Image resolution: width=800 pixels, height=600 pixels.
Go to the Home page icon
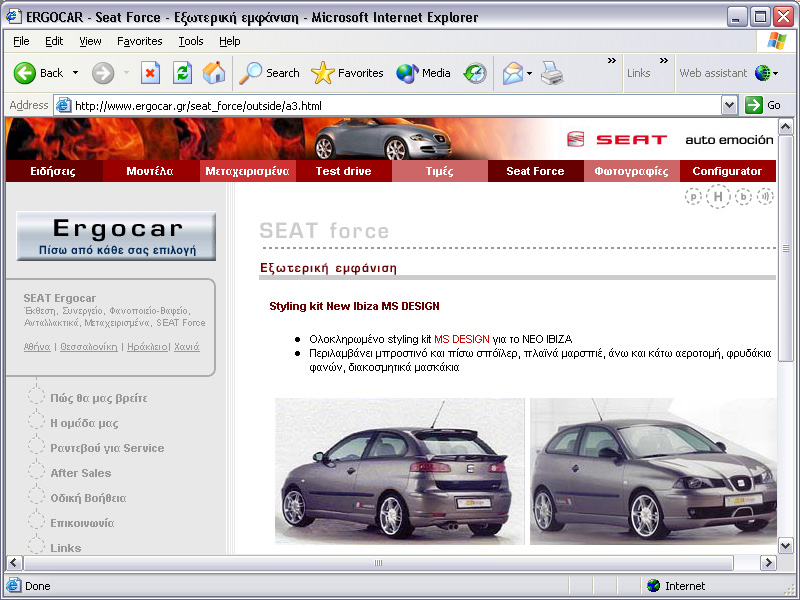click(x=214, y=73)
